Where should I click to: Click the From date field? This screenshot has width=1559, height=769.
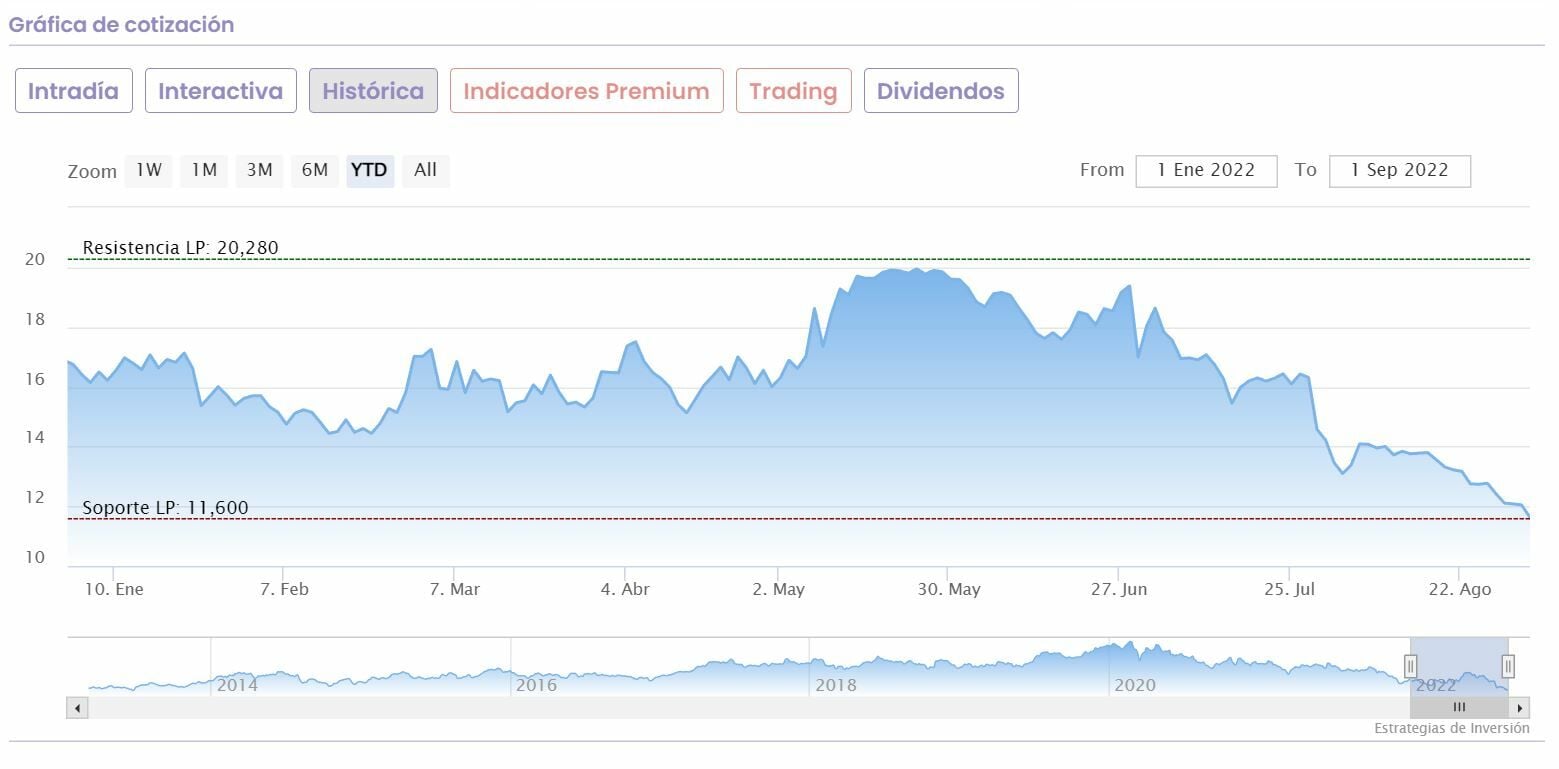coord(1206,170)
